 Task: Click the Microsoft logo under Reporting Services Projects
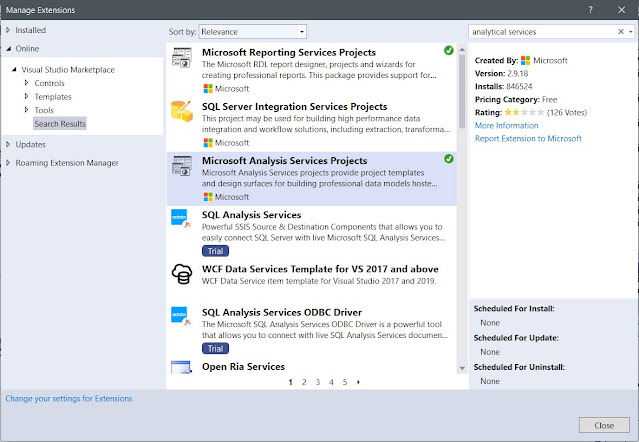point(208,88)
